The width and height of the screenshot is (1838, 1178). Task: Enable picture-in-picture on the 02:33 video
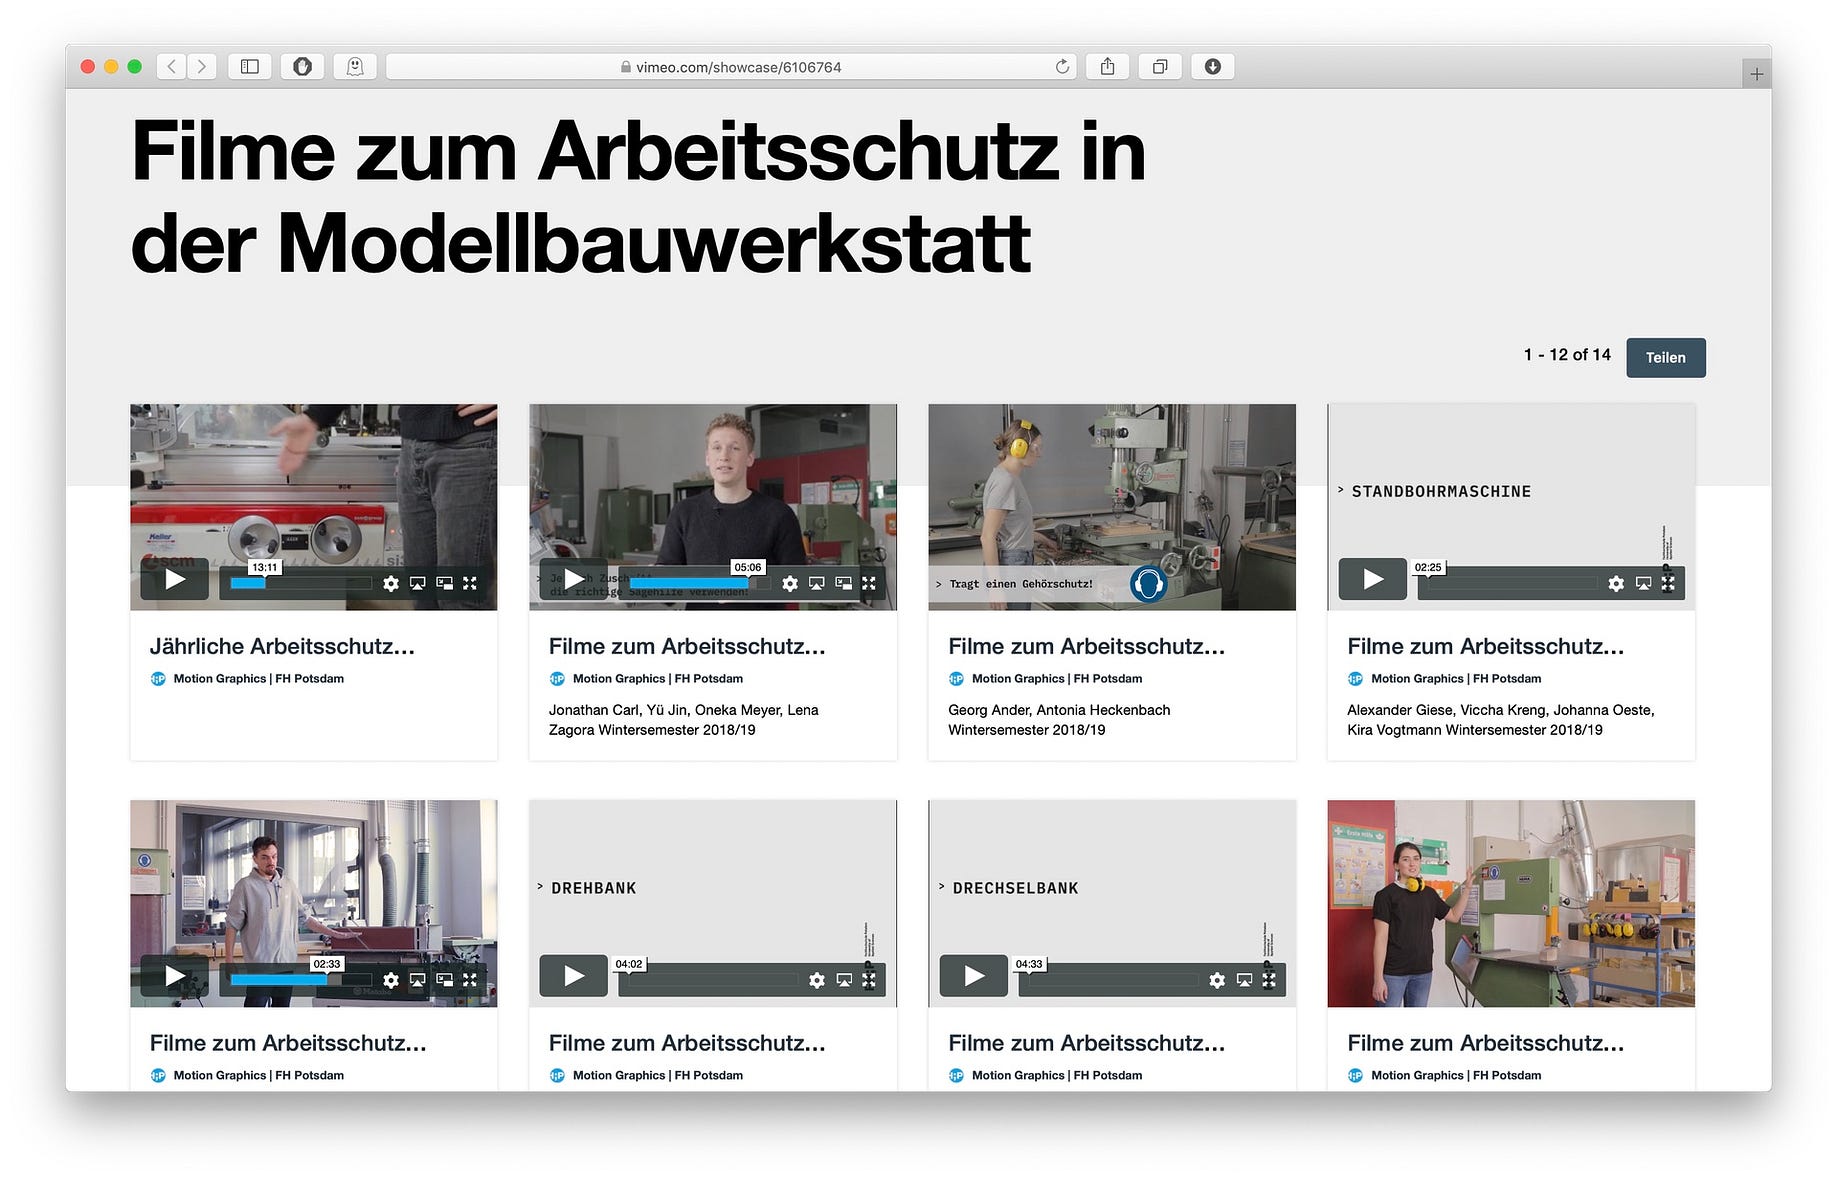445,980
